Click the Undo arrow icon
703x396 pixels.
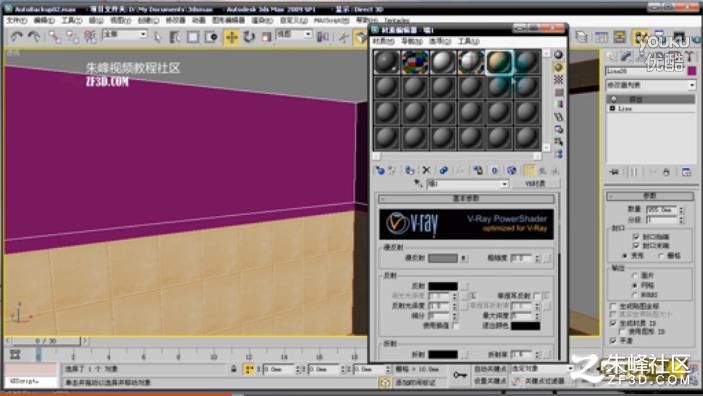17,37
